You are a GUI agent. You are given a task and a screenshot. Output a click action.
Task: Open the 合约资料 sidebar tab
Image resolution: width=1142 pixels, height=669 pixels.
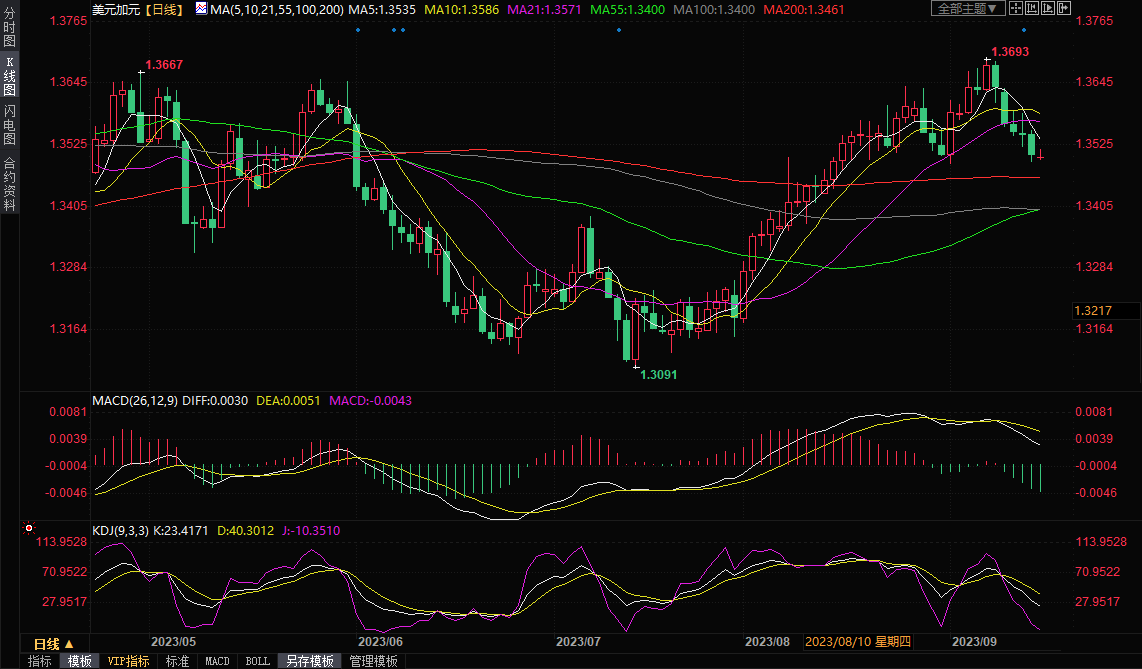[9, 184]
